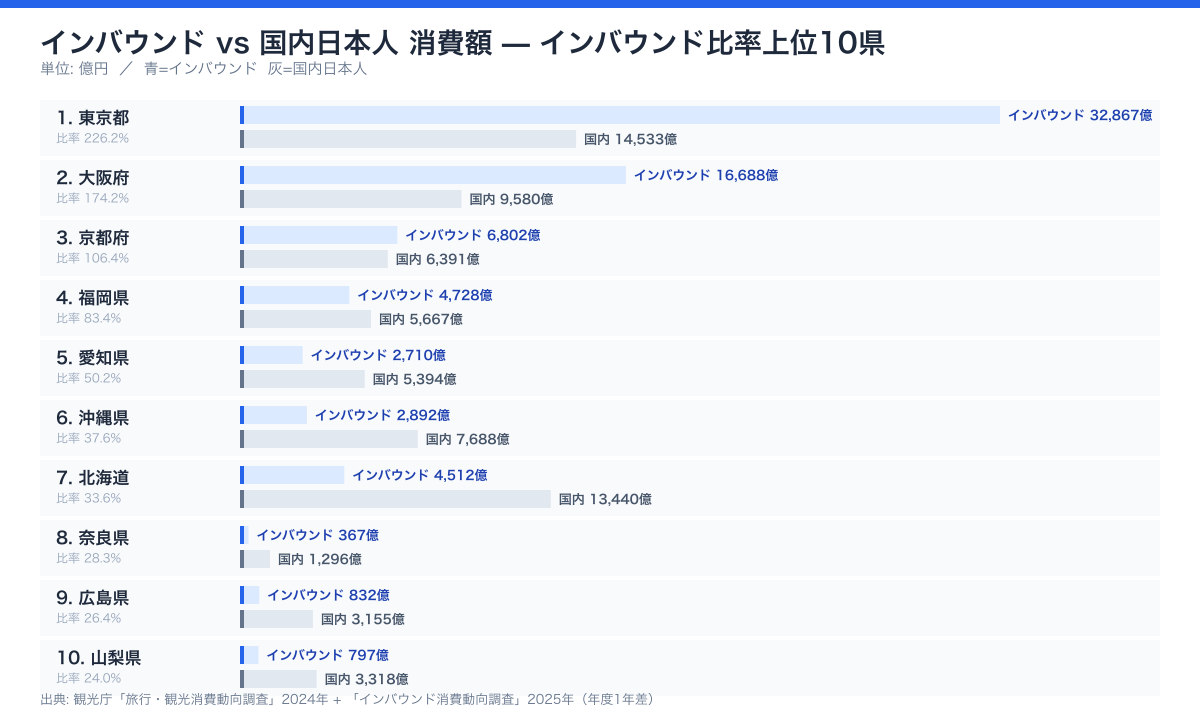
Task: Click the label インバウンド 4,512億
Action: click(420, 475)
